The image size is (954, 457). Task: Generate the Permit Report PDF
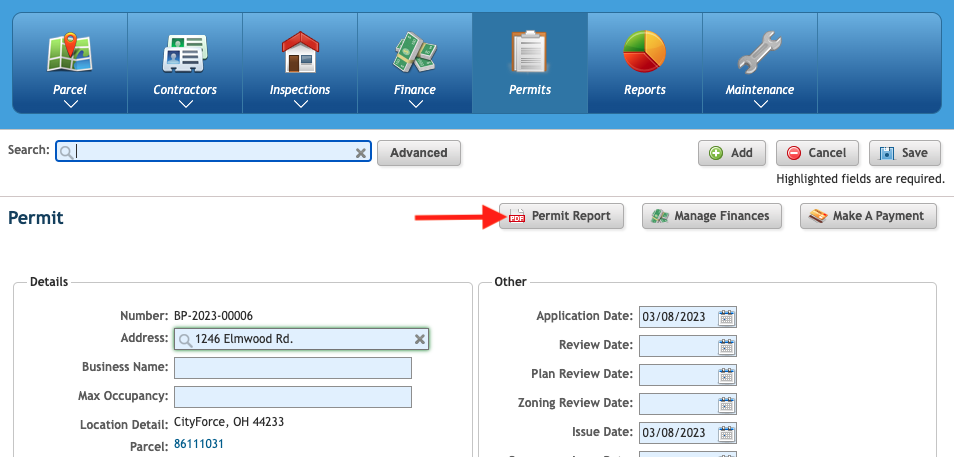[562, 216]
